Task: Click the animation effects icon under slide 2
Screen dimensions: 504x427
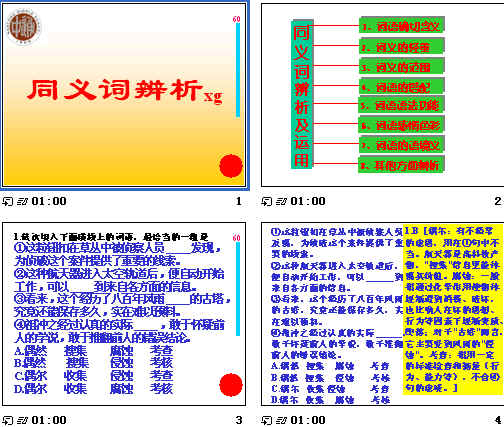Action: tap(281, 201)
